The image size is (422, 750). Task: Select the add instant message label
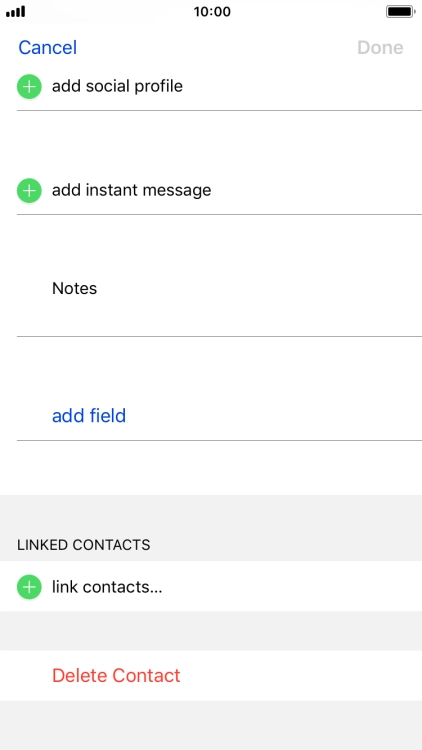click(132, 190)
